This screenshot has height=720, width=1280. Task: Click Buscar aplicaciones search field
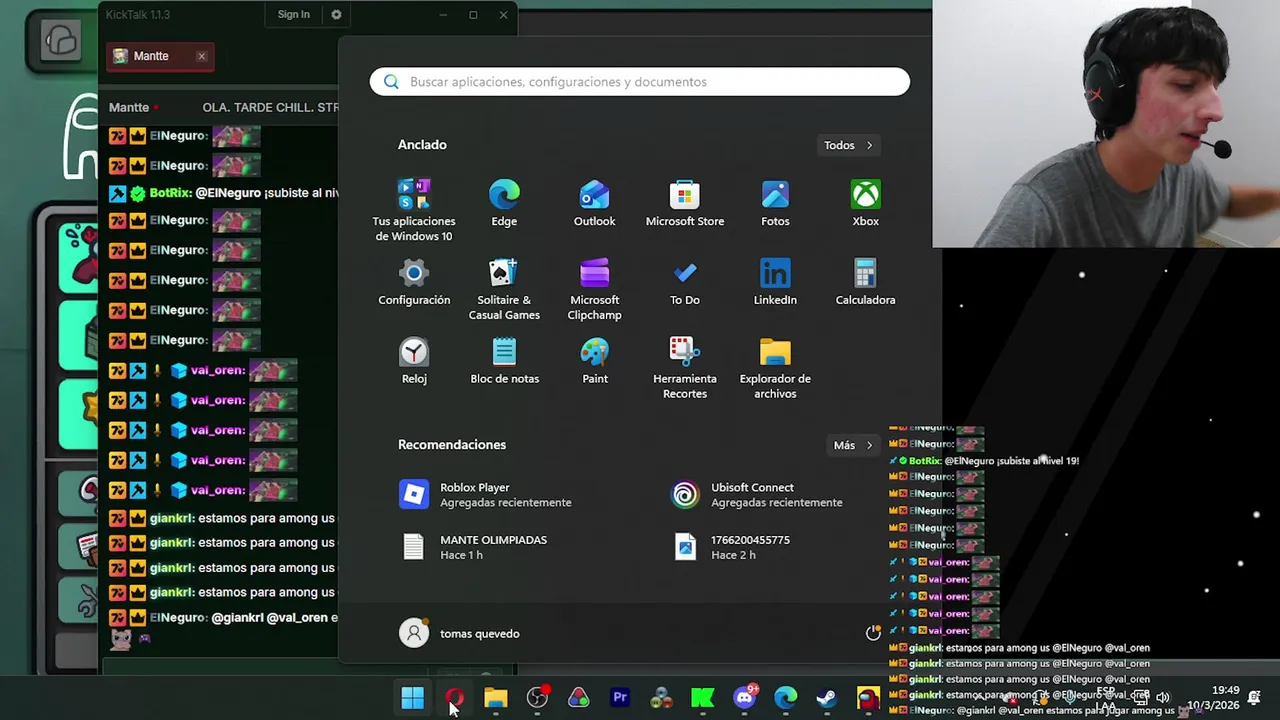coord(640,82)
